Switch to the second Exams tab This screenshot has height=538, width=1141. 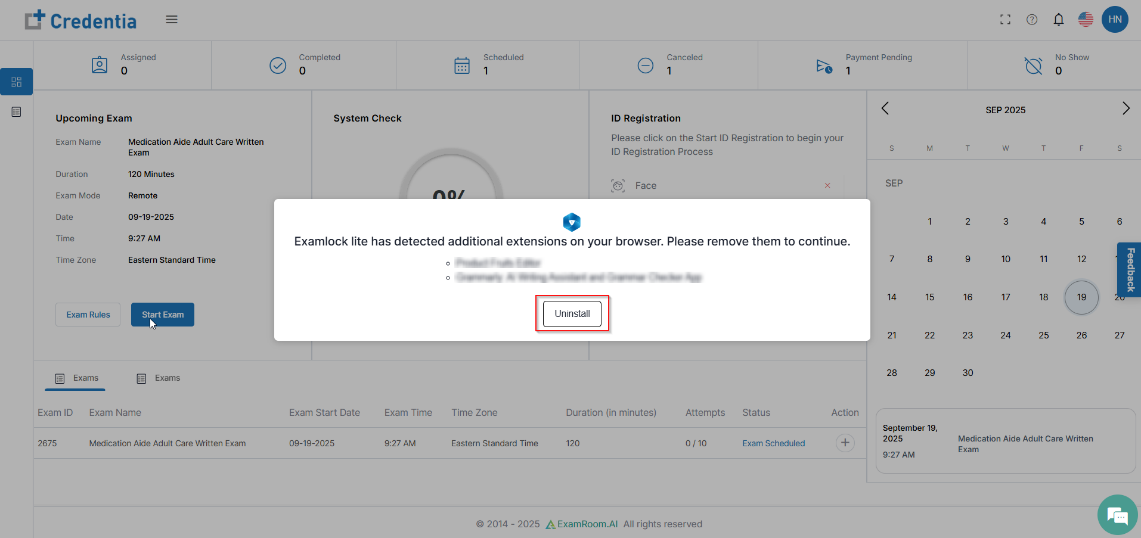[x=158, y=379]
